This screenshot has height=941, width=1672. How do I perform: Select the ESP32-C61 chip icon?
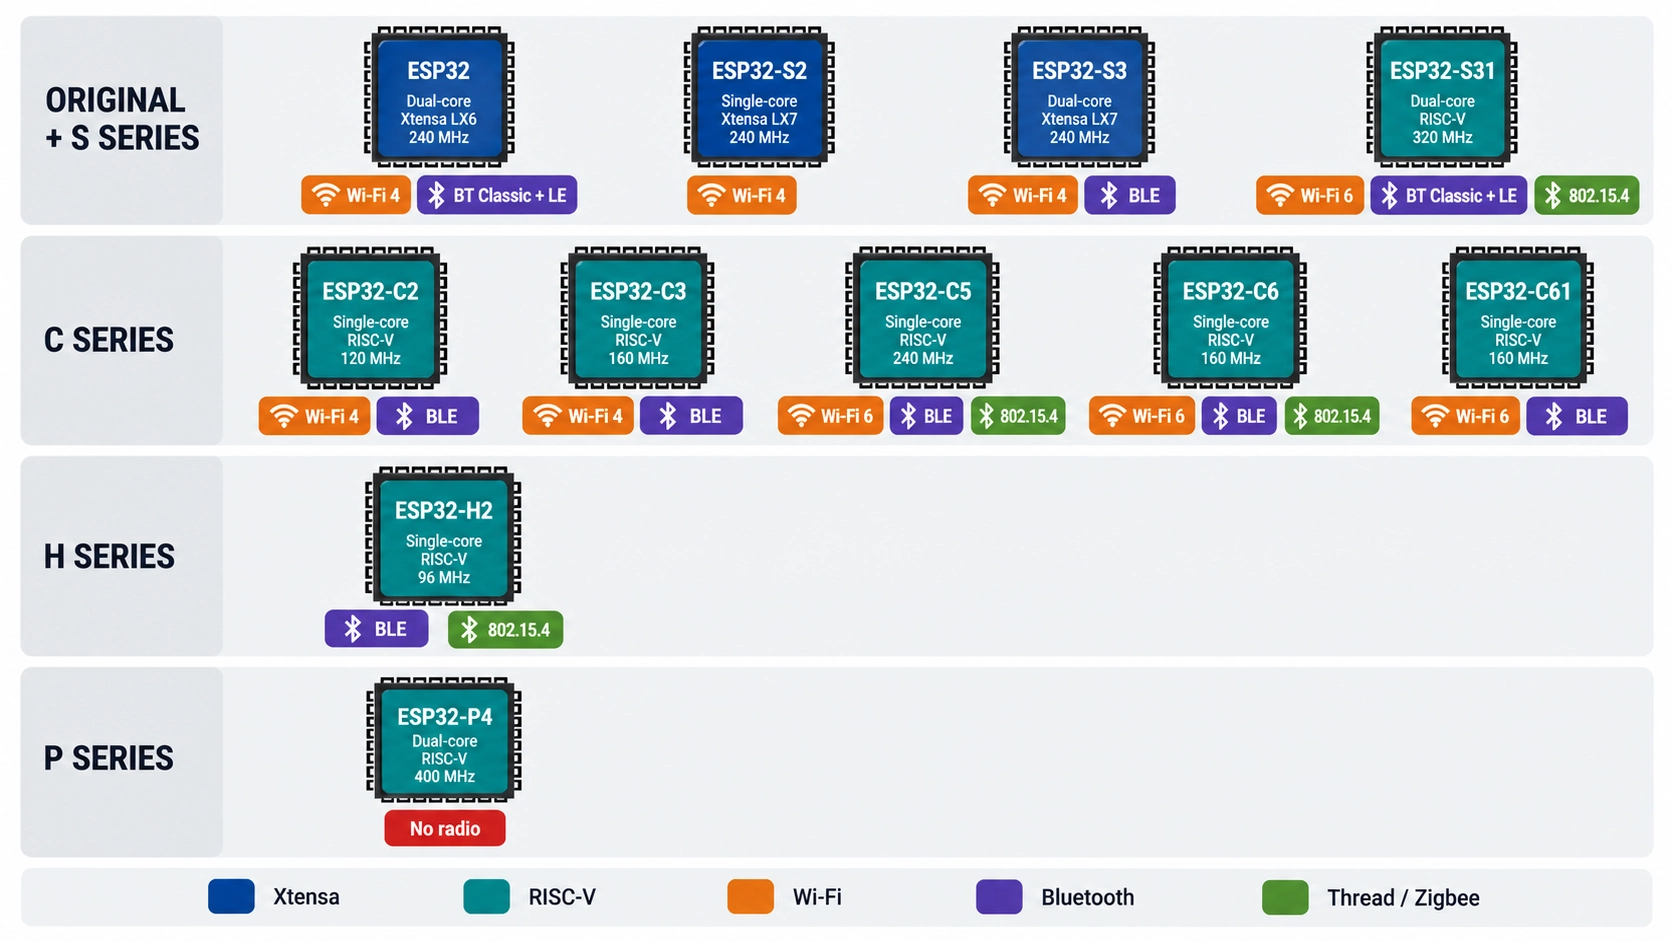coord(1518,318)
